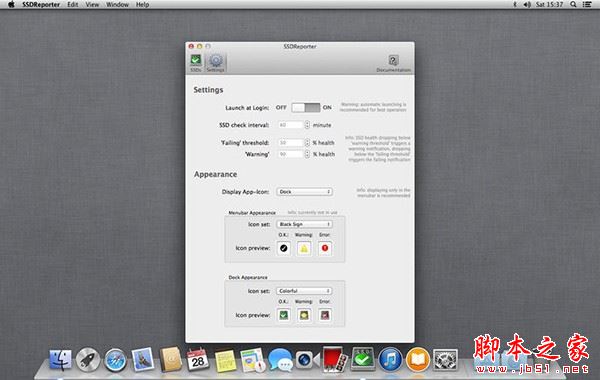Close the SSDReporter window
The height and width of the screenshot is (380, 600).
click(191, 46)
